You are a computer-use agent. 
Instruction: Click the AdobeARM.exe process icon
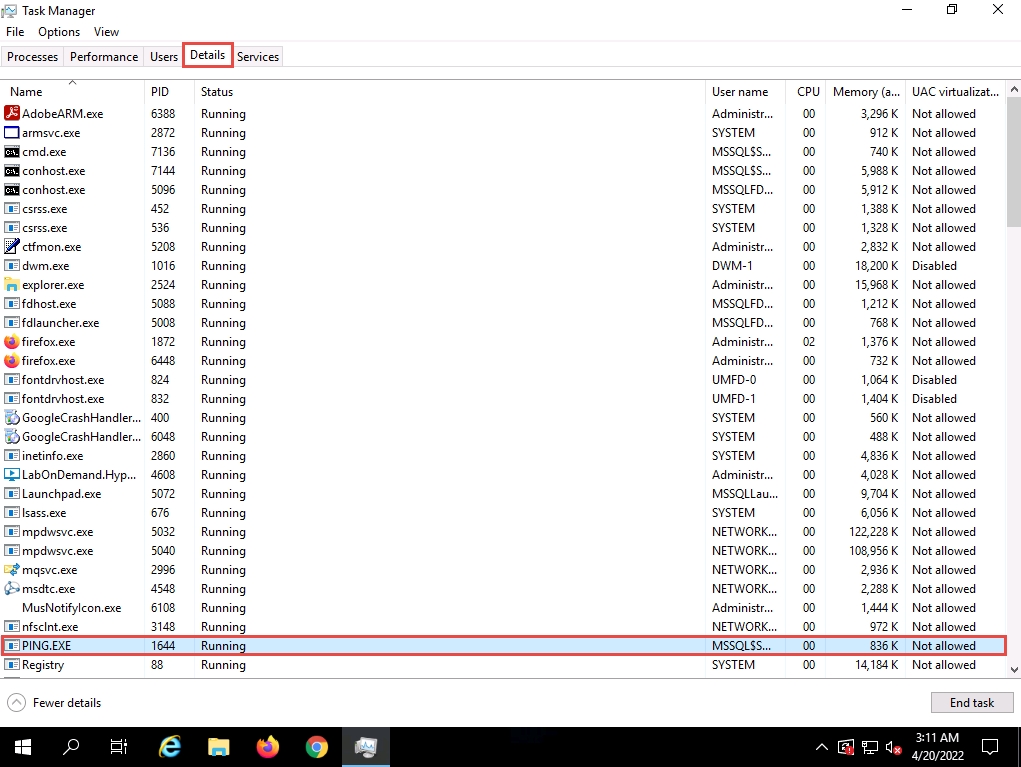pyautogui.click(x=12, y=114)
